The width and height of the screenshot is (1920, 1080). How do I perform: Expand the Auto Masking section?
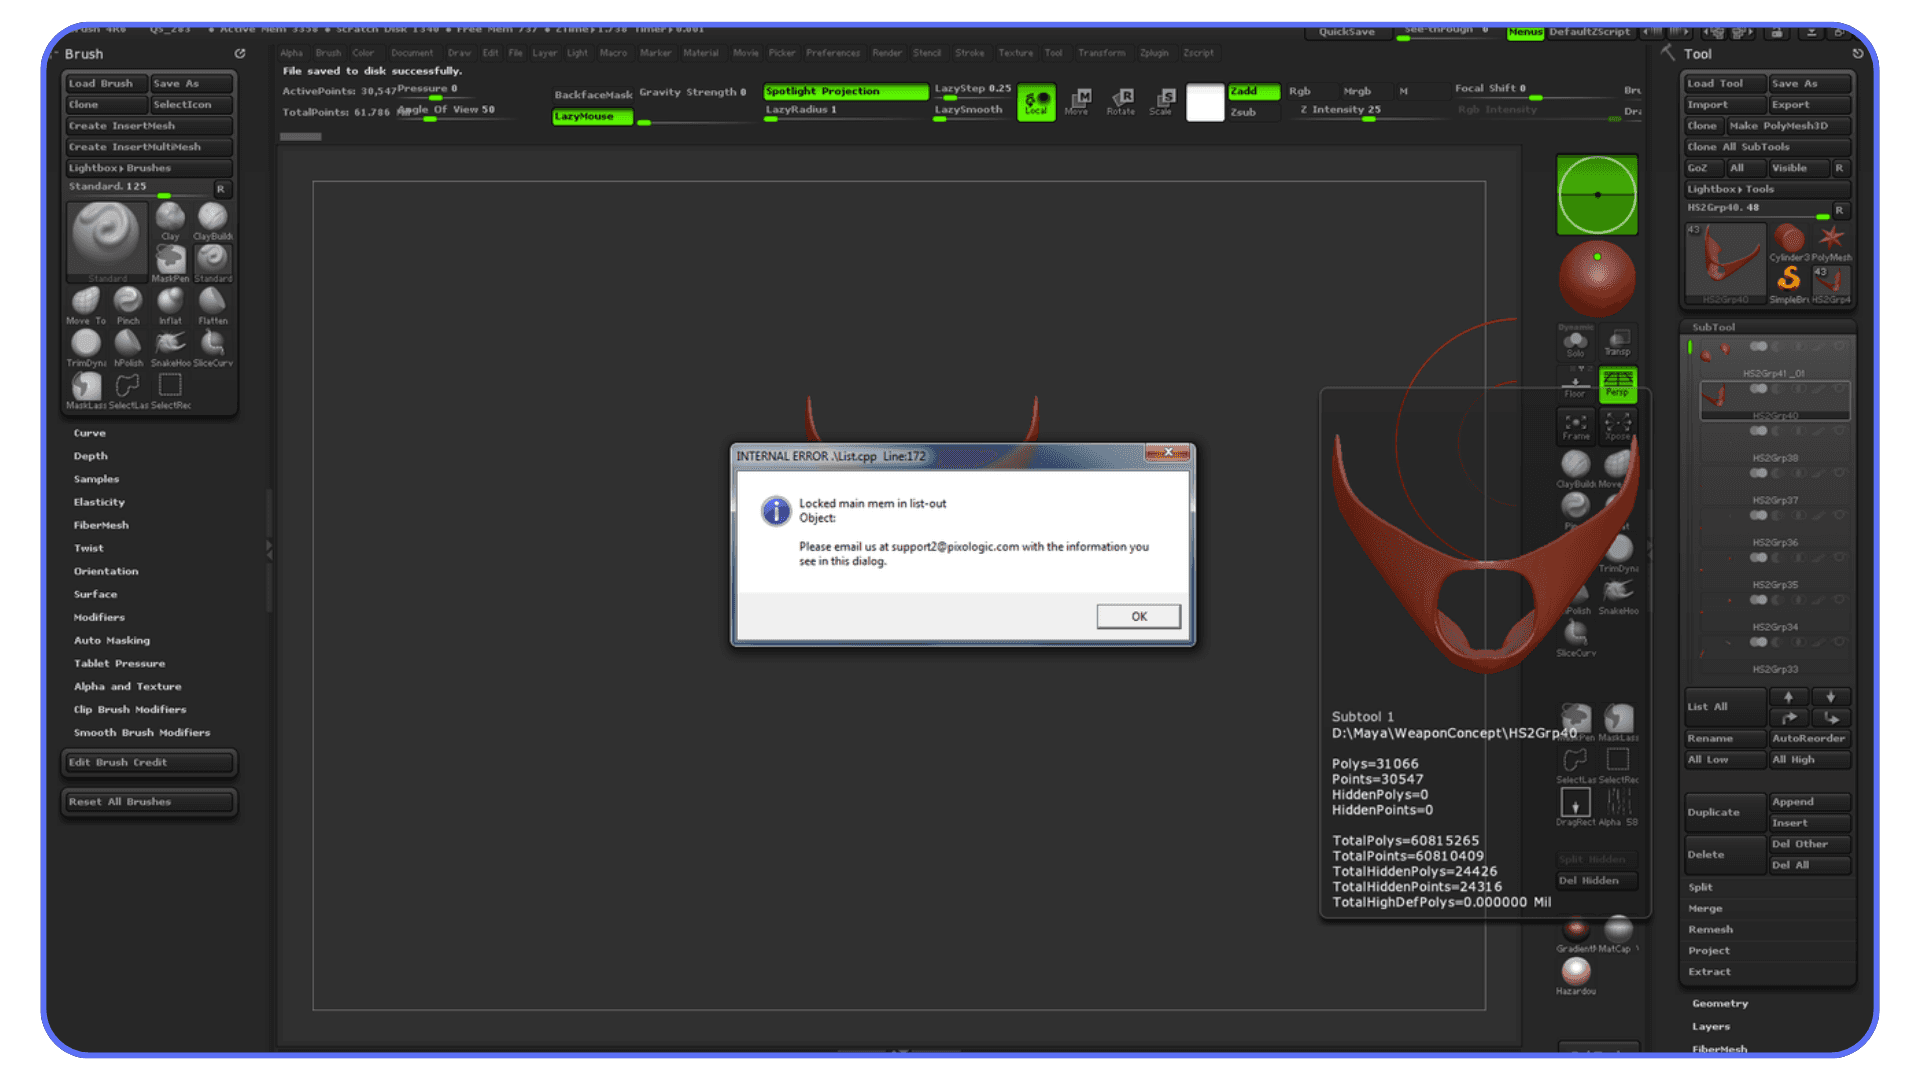(x=112, y=640)
